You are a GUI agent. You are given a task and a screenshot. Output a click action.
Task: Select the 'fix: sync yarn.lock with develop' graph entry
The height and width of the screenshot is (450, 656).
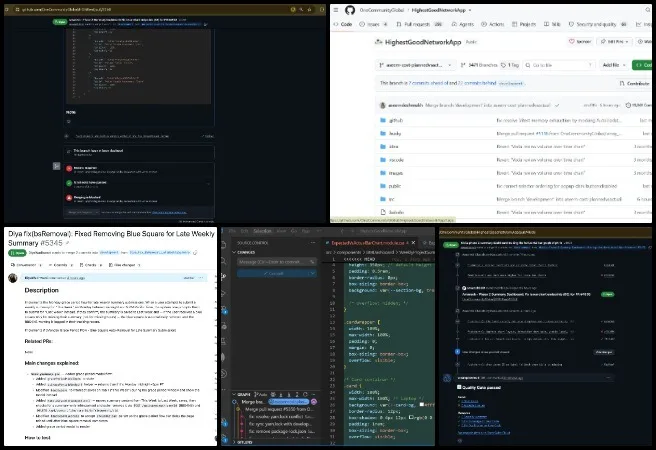pyautogui.click(x=282, y=424)
